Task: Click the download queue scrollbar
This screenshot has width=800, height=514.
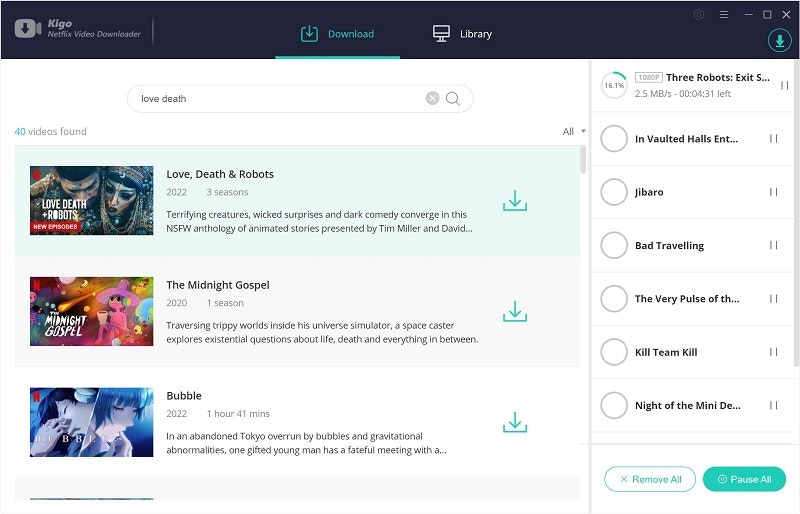Action: tap(797, 214)
